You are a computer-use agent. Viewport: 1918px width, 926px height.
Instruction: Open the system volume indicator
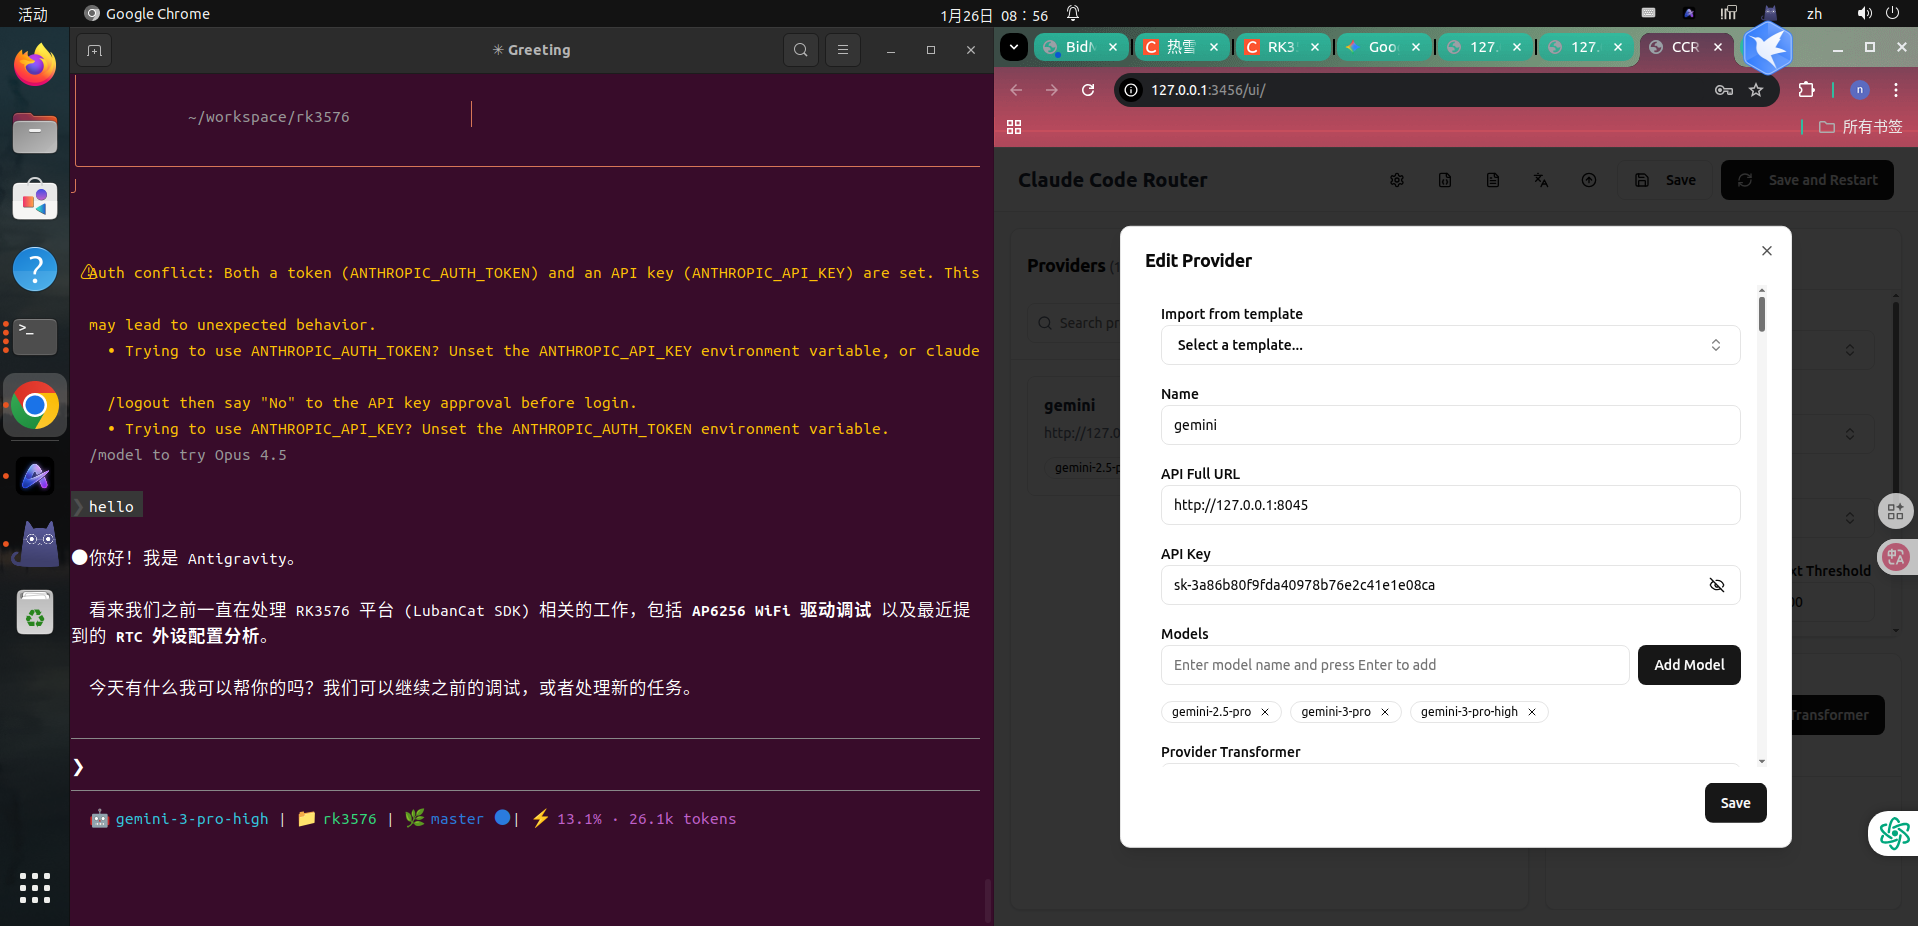coord(1865,14)
